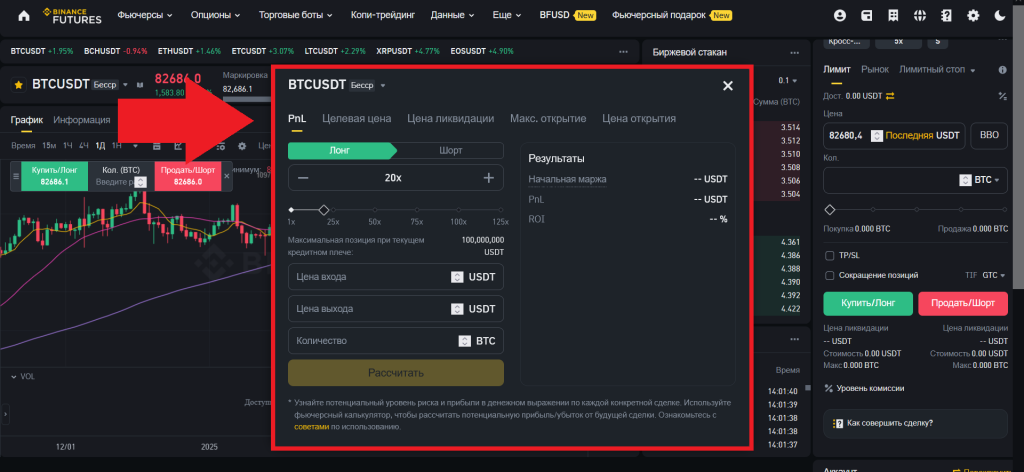Viewport: 1024px width, 472px height.
Task: Click the calculator leverage slider handle
Action: [x=323, y=210]
